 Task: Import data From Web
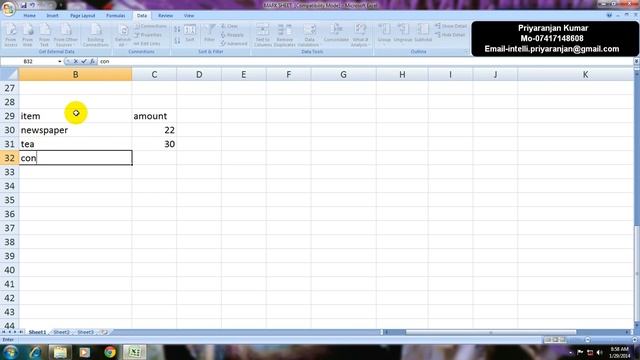pos(27,35)
